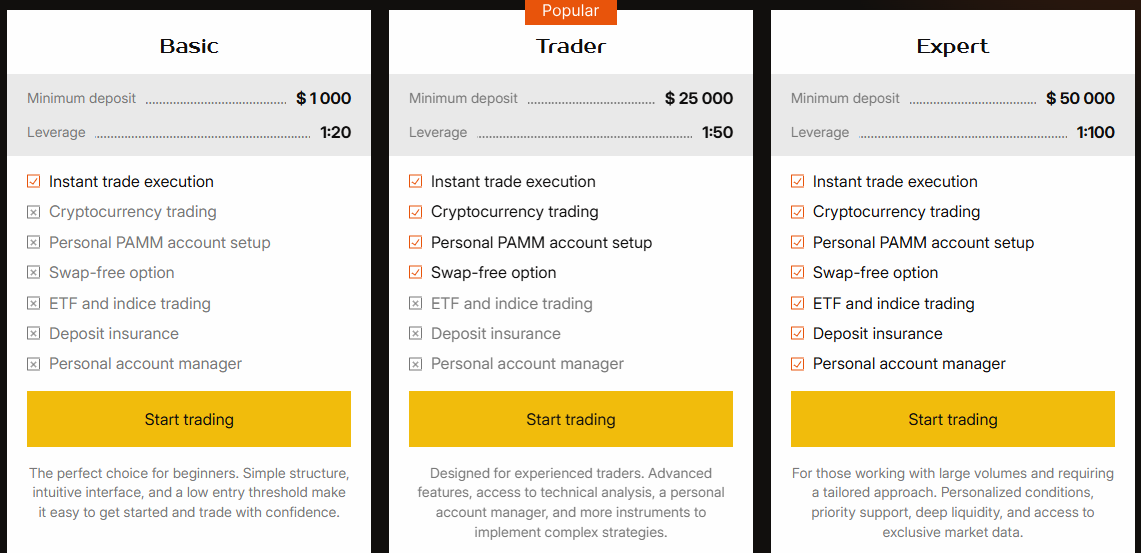Screen dimensions: 1141x553
Task: Click Trader's ETF and indice trading cross icon
Action: [x=415, y=303]
